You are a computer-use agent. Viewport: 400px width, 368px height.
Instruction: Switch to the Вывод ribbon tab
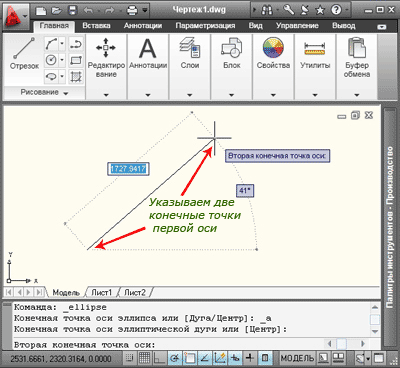click(x=344, y=26)
